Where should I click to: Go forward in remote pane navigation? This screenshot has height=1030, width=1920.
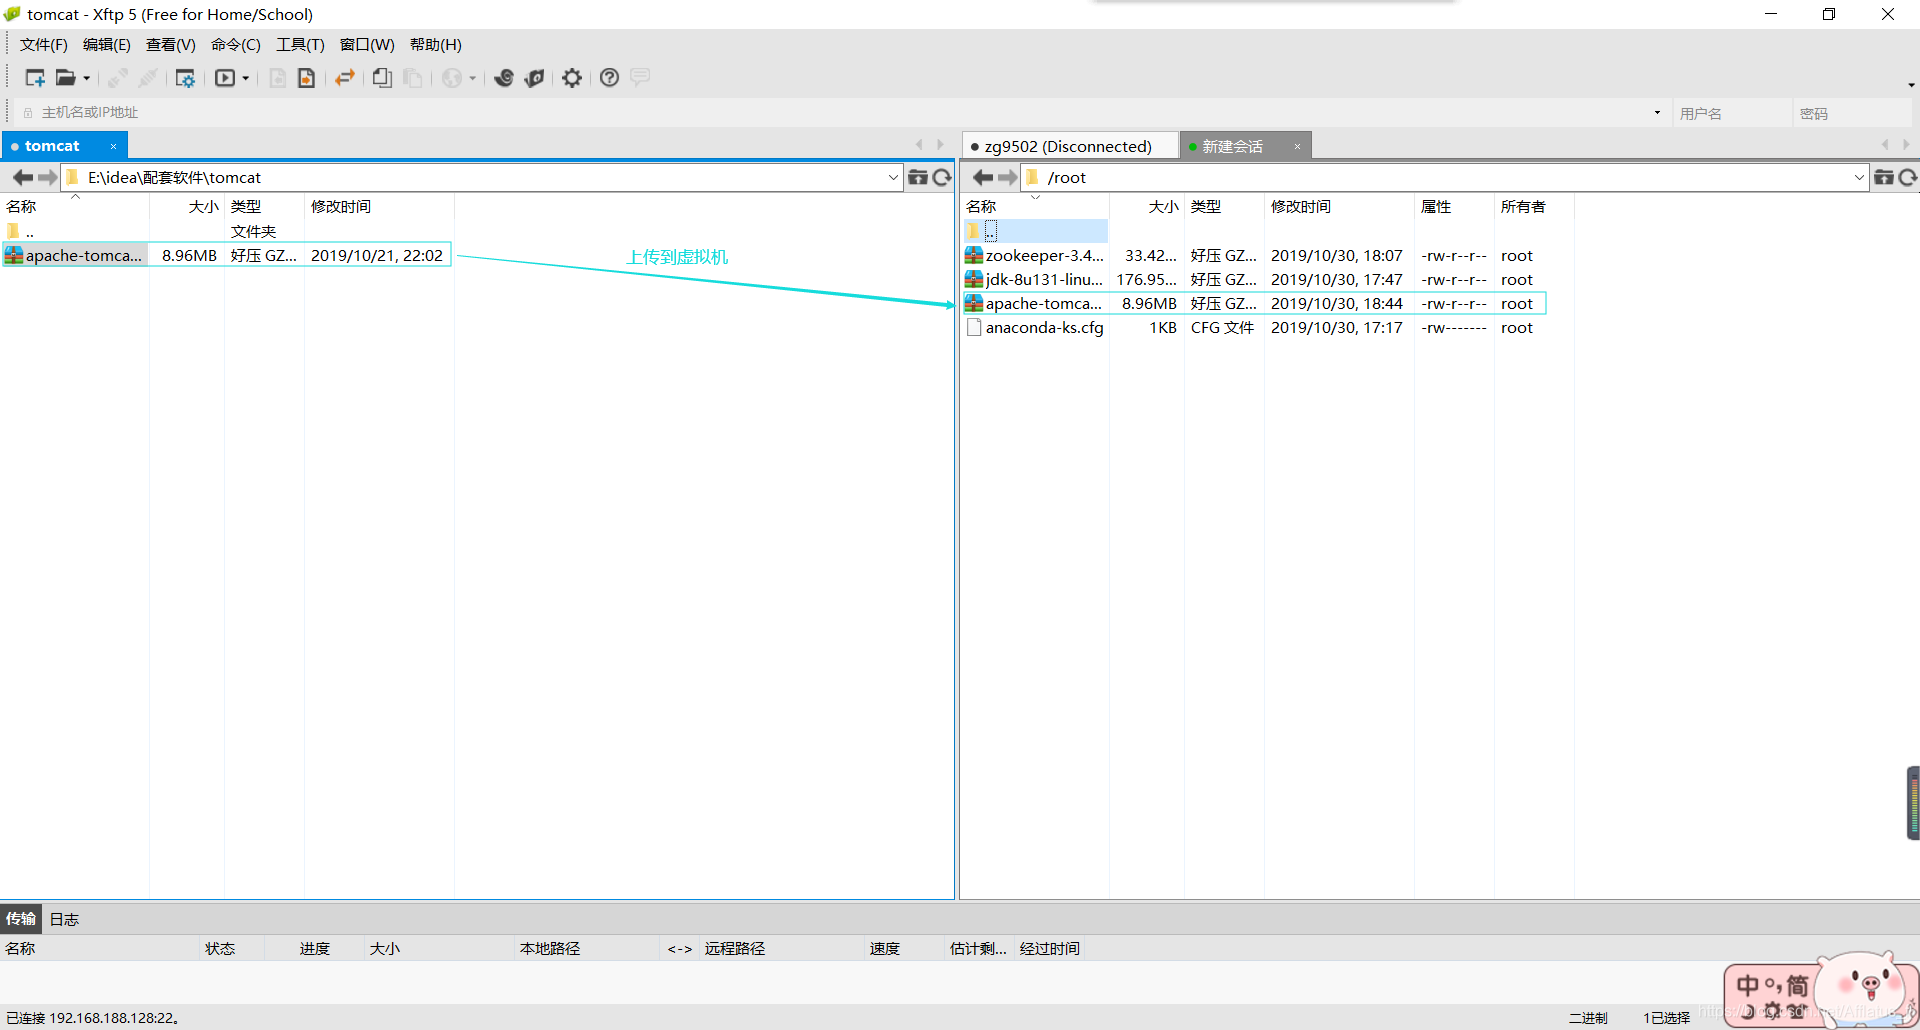(x=1007, y=178)
